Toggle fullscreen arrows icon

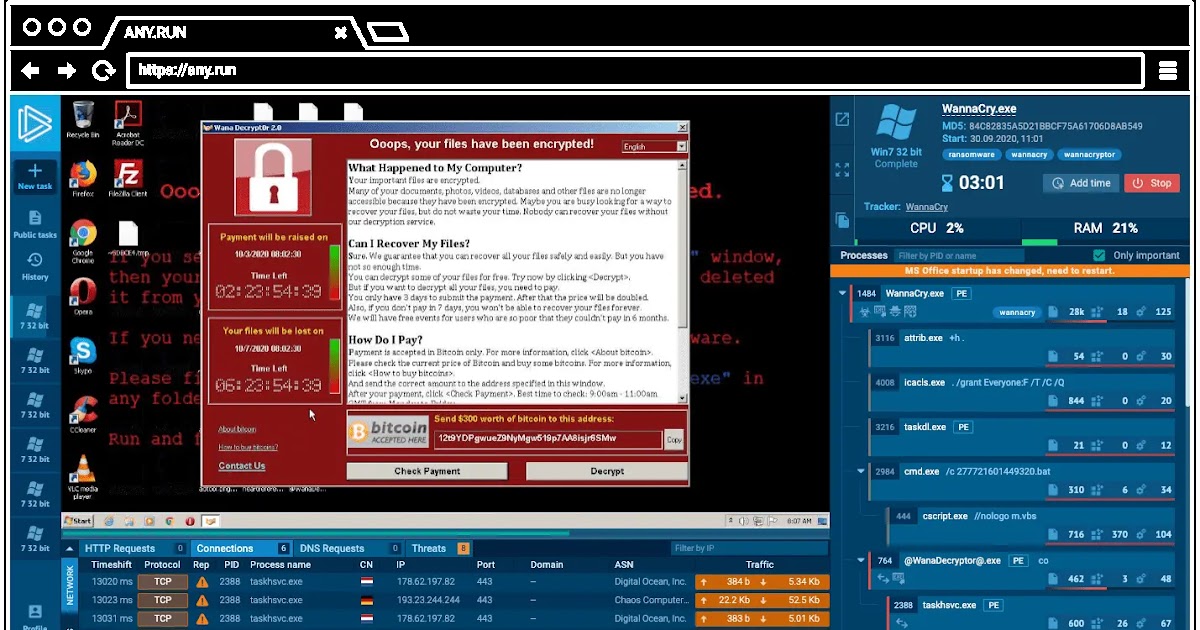coord(842,170)
